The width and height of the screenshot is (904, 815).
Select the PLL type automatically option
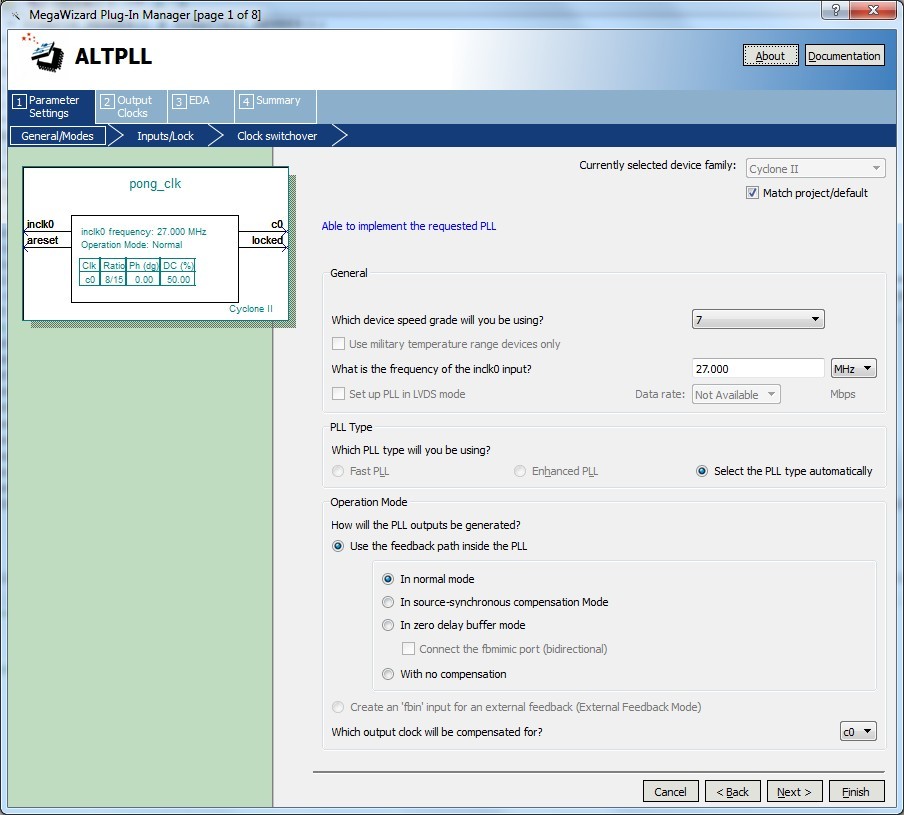[x=702, y=471]
